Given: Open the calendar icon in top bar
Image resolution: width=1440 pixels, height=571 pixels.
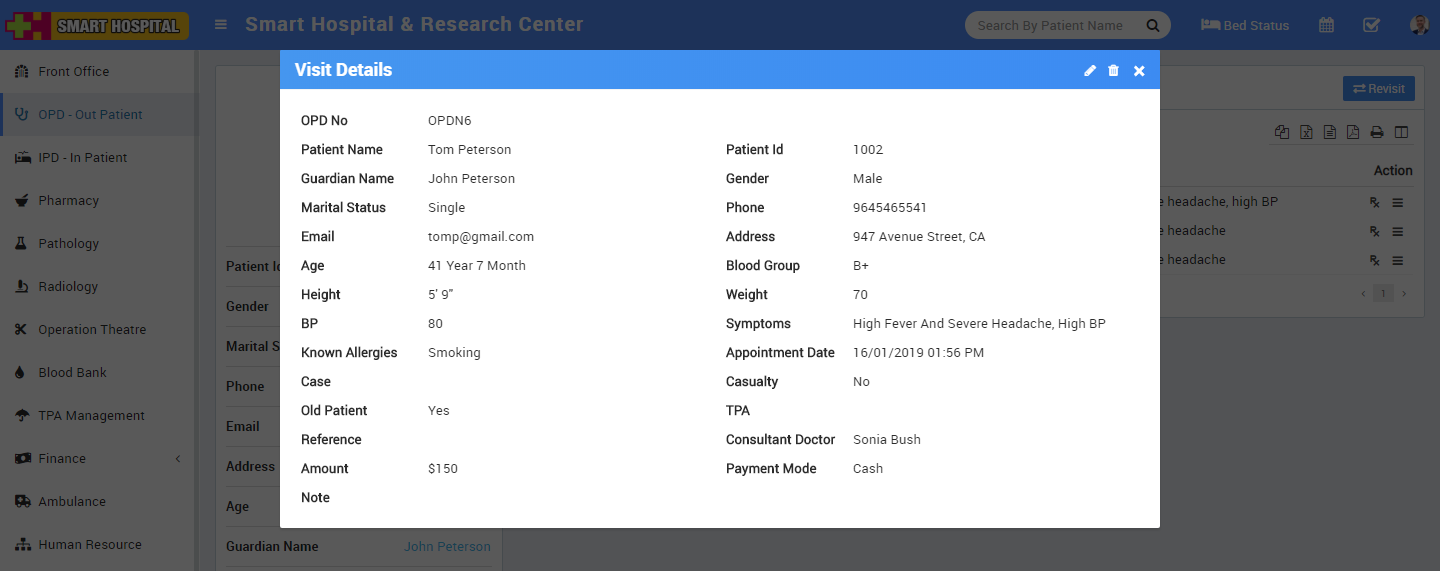Looking at the screenshot, I should tap(1326, 25).
